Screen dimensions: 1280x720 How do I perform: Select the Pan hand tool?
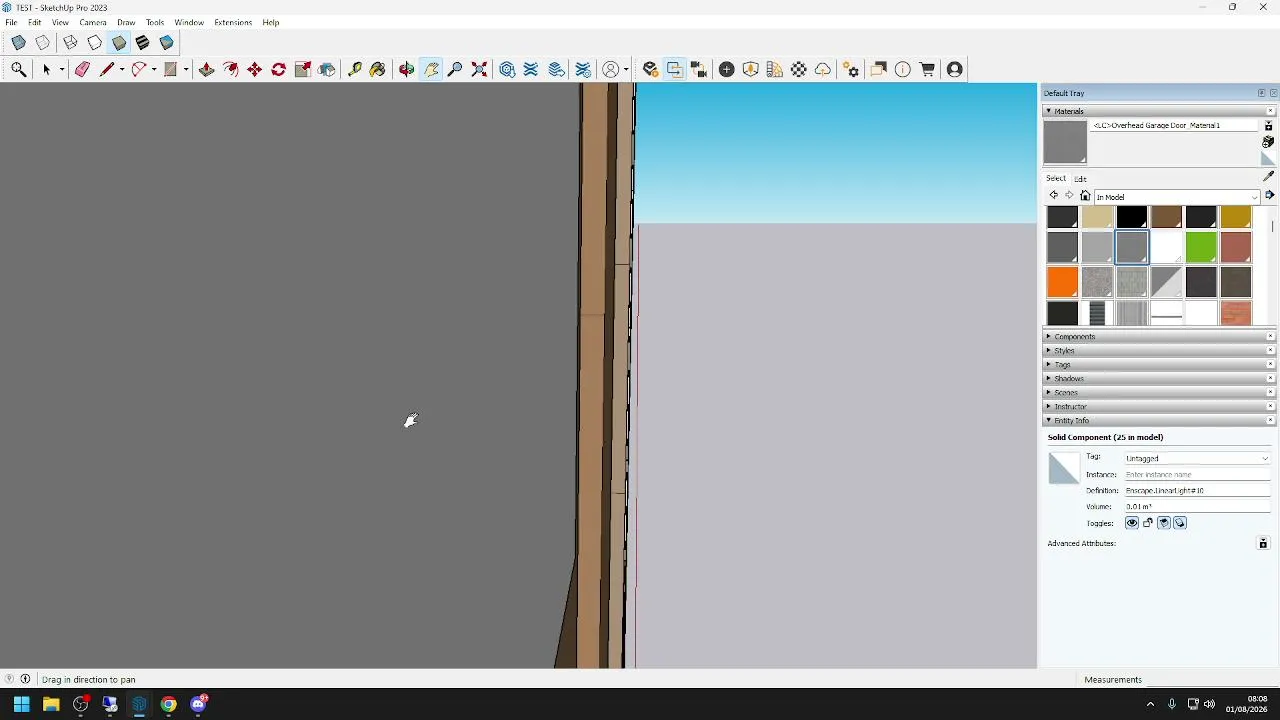point(431,69)
